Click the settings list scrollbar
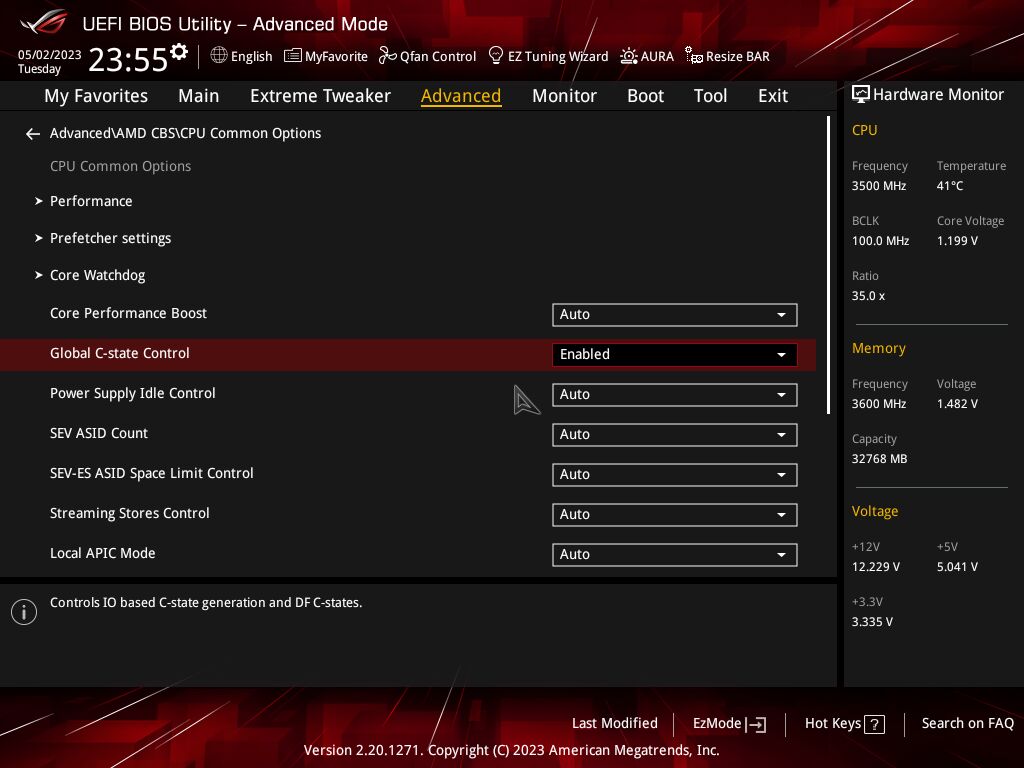Image resolution: width=1024 pixels, height=768 pixels. coord(828,264)
